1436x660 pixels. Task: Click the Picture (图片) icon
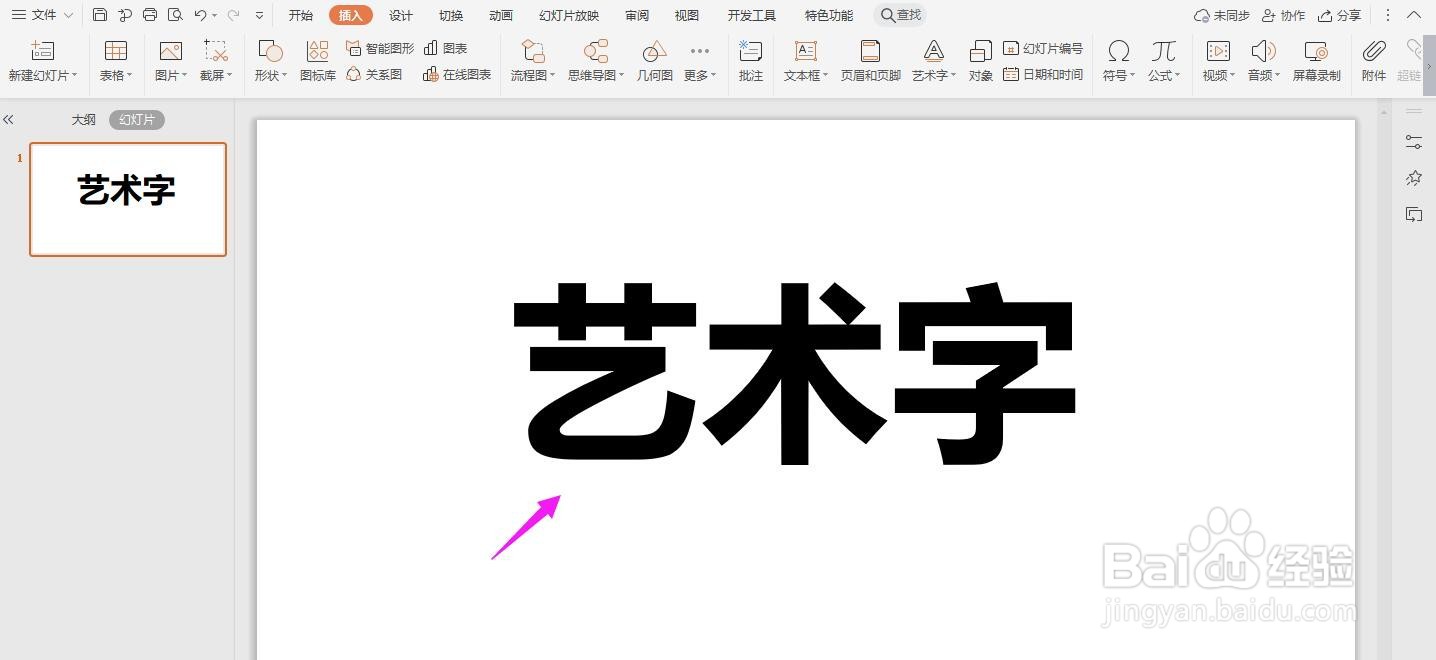[171, 51]
